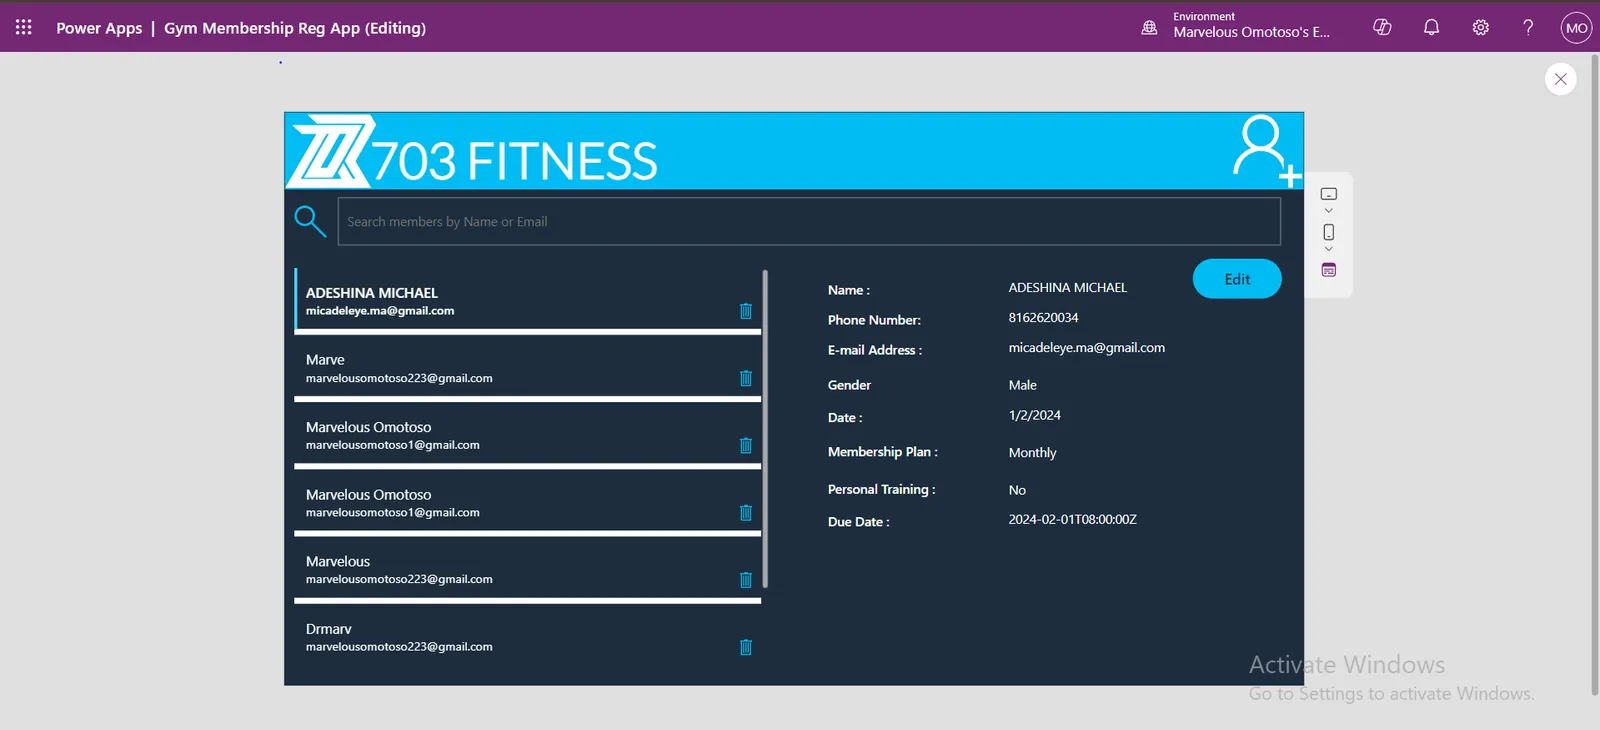This screenshot has height=730, width=1600.
Task: Click the Membership Plan value Monthly
Action: 1032,453
